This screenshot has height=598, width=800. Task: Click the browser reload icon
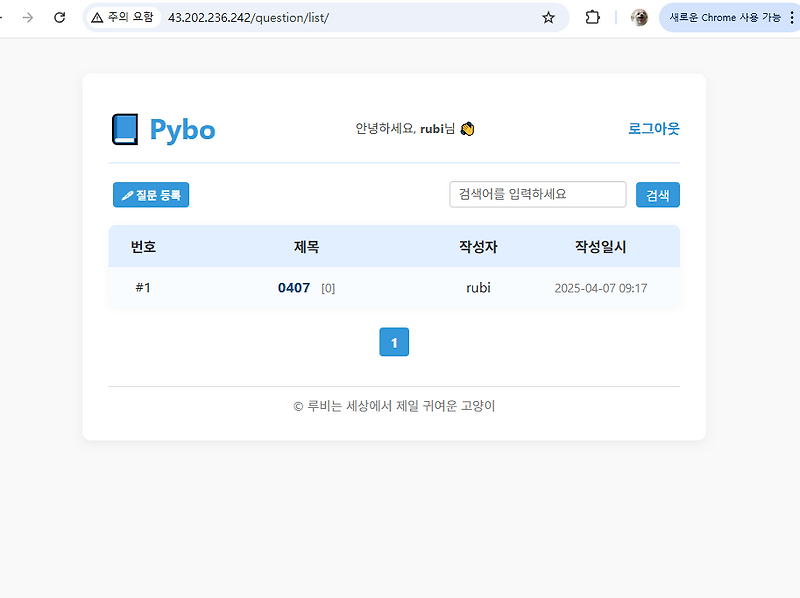pos(60,17)
